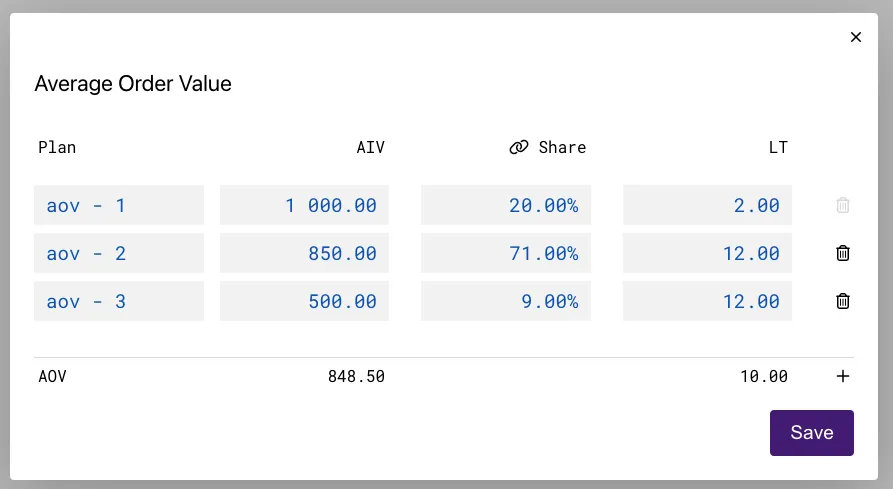Click the 500.00 AIV field
This screenshot has width=893, height=489.
click(x=304, y=301)
